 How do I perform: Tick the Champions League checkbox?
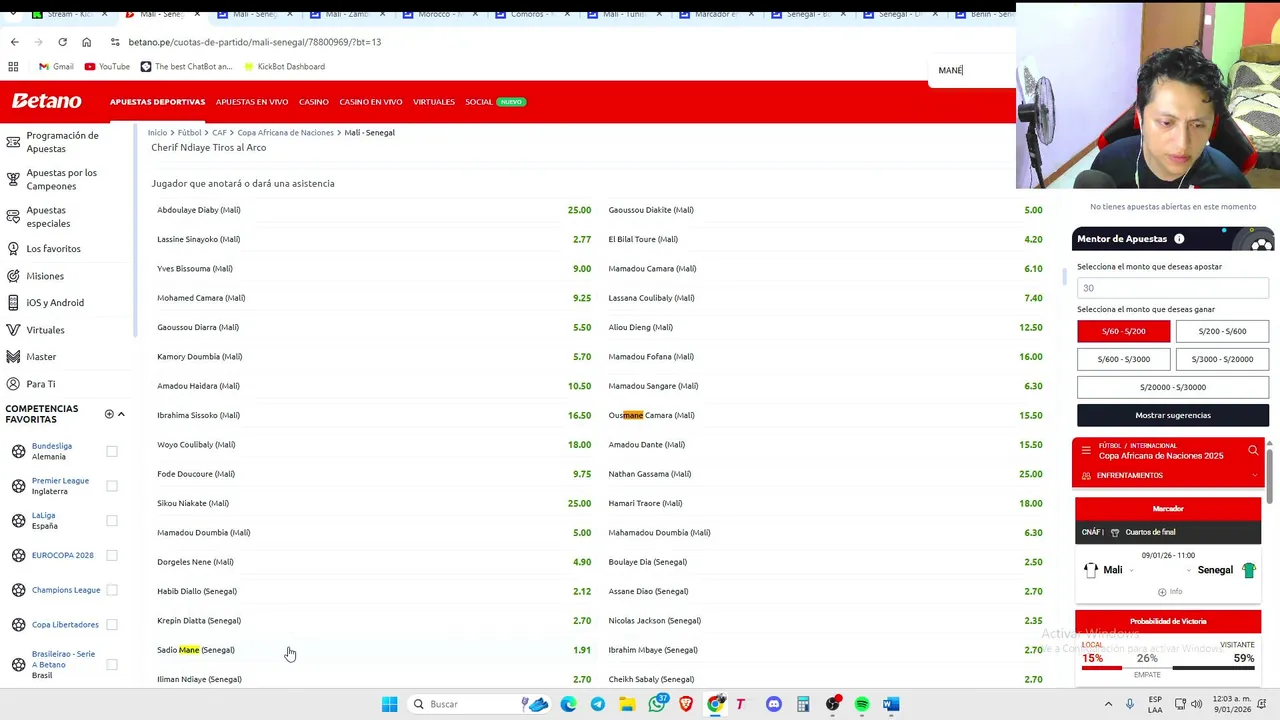(x=112, y=590)
